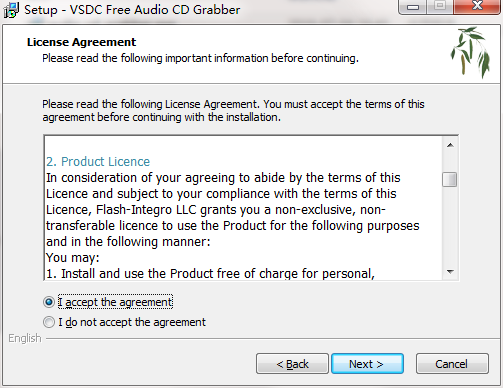Click the "License Agreement" page heading

coord(81,42)
